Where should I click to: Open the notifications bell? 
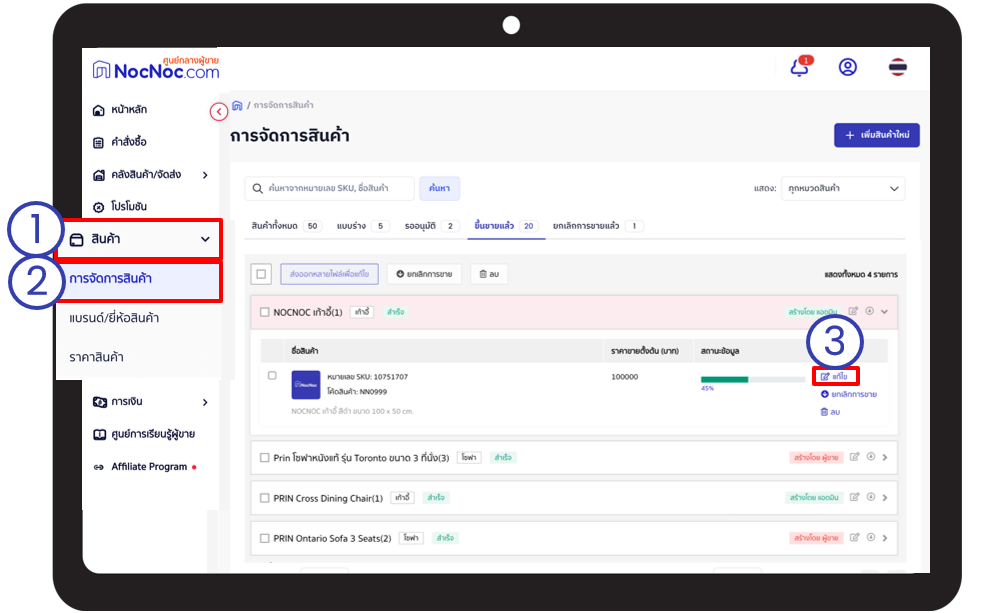click(800, 67)
